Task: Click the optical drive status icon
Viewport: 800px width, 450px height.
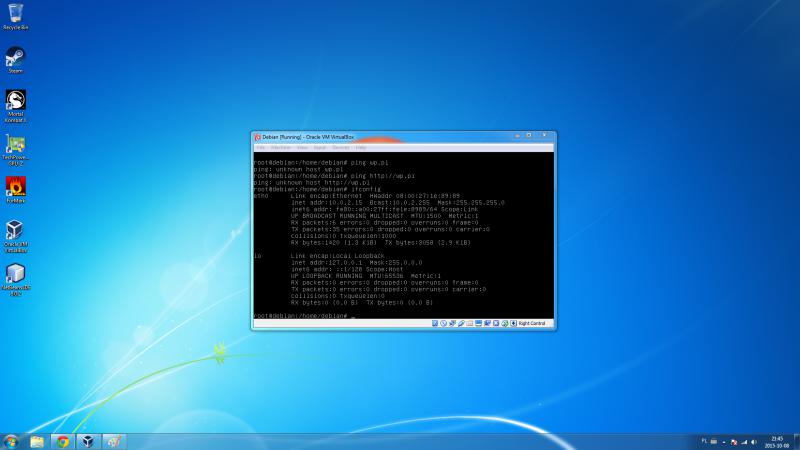Action: 445,323
